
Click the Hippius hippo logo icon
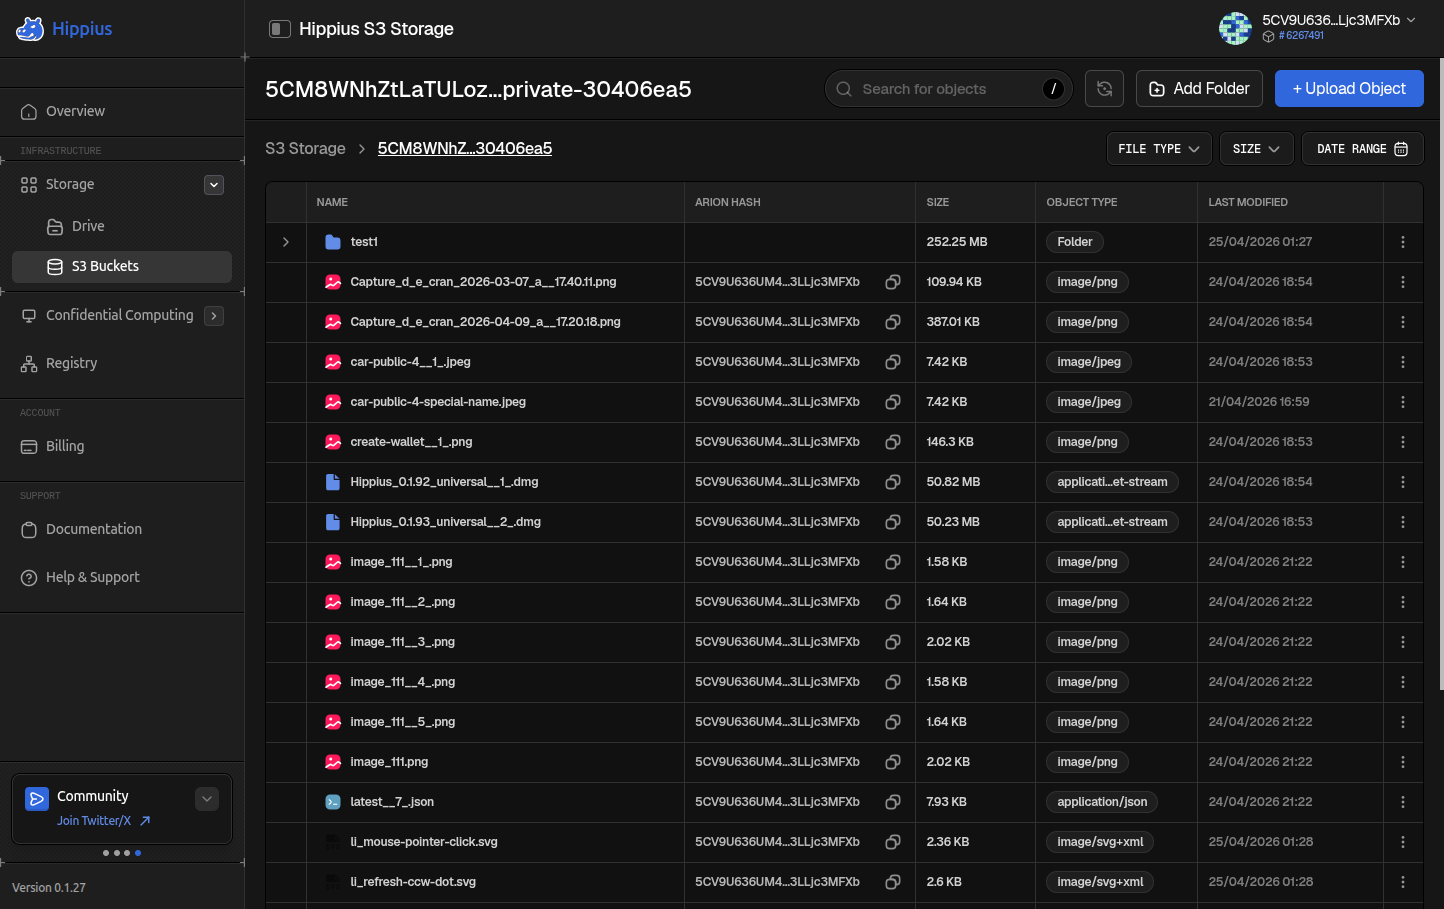[30, 29]
